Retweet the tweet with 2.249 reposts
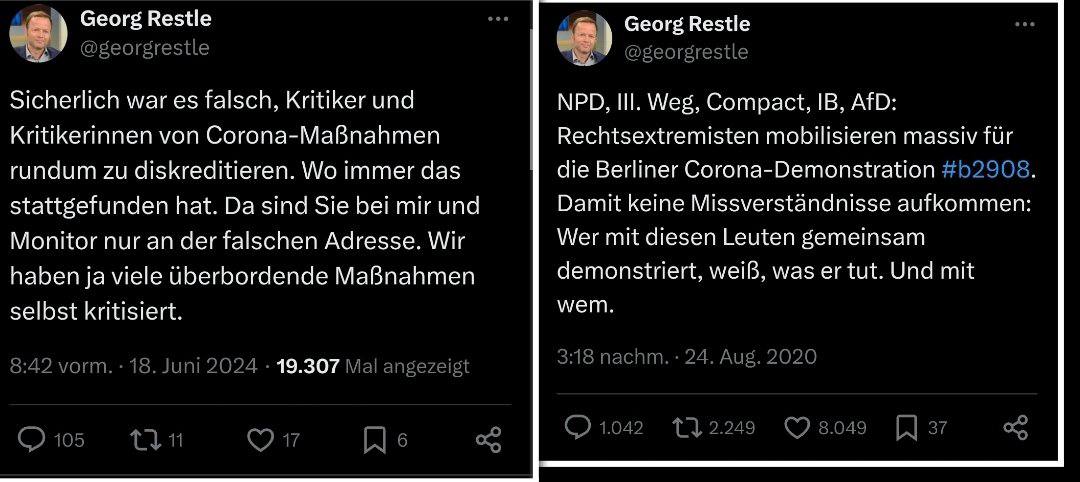Image resolution: width=1080 pixels, height=482 pixels. point(687,428)
